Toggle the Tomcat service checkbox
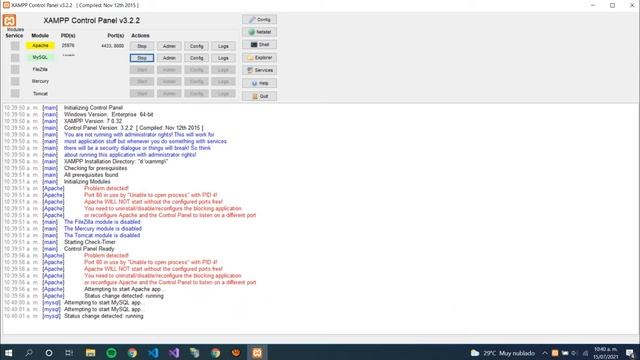Viewport: 640px width, 360px height. [15, 93]
